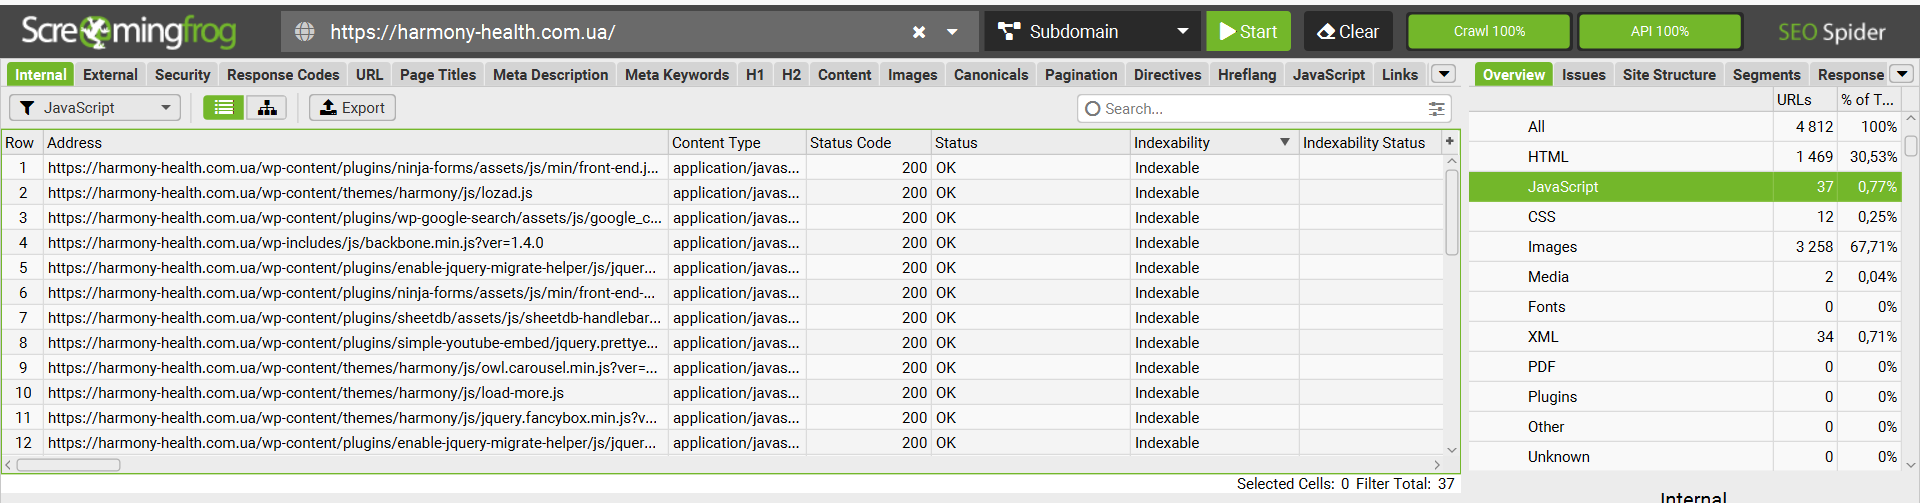This screenshot has height=503, width=1920.
Task: Open the overflow dropdown after Links tab
Action: 1443,74
